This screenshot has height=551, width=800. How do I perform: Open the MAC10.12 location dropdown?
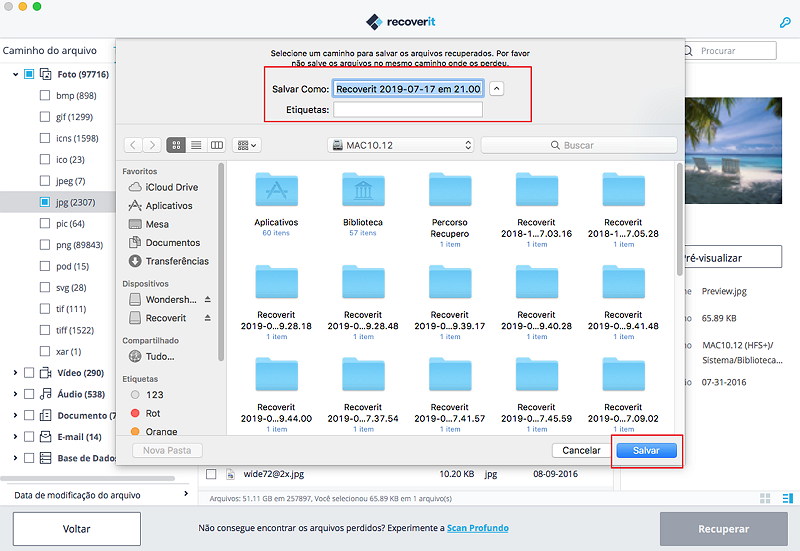(x=401, y=145)
